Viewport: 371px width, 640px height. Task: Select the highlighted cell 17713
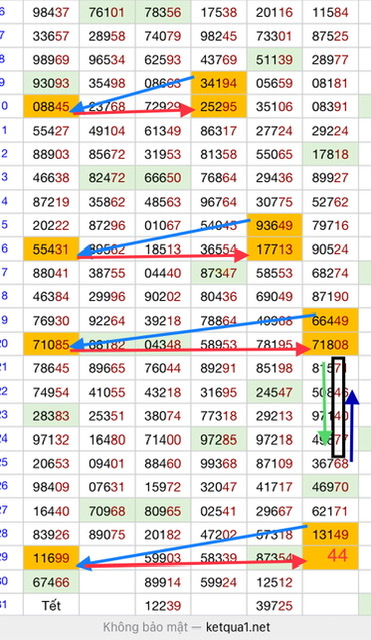(275, 249)
